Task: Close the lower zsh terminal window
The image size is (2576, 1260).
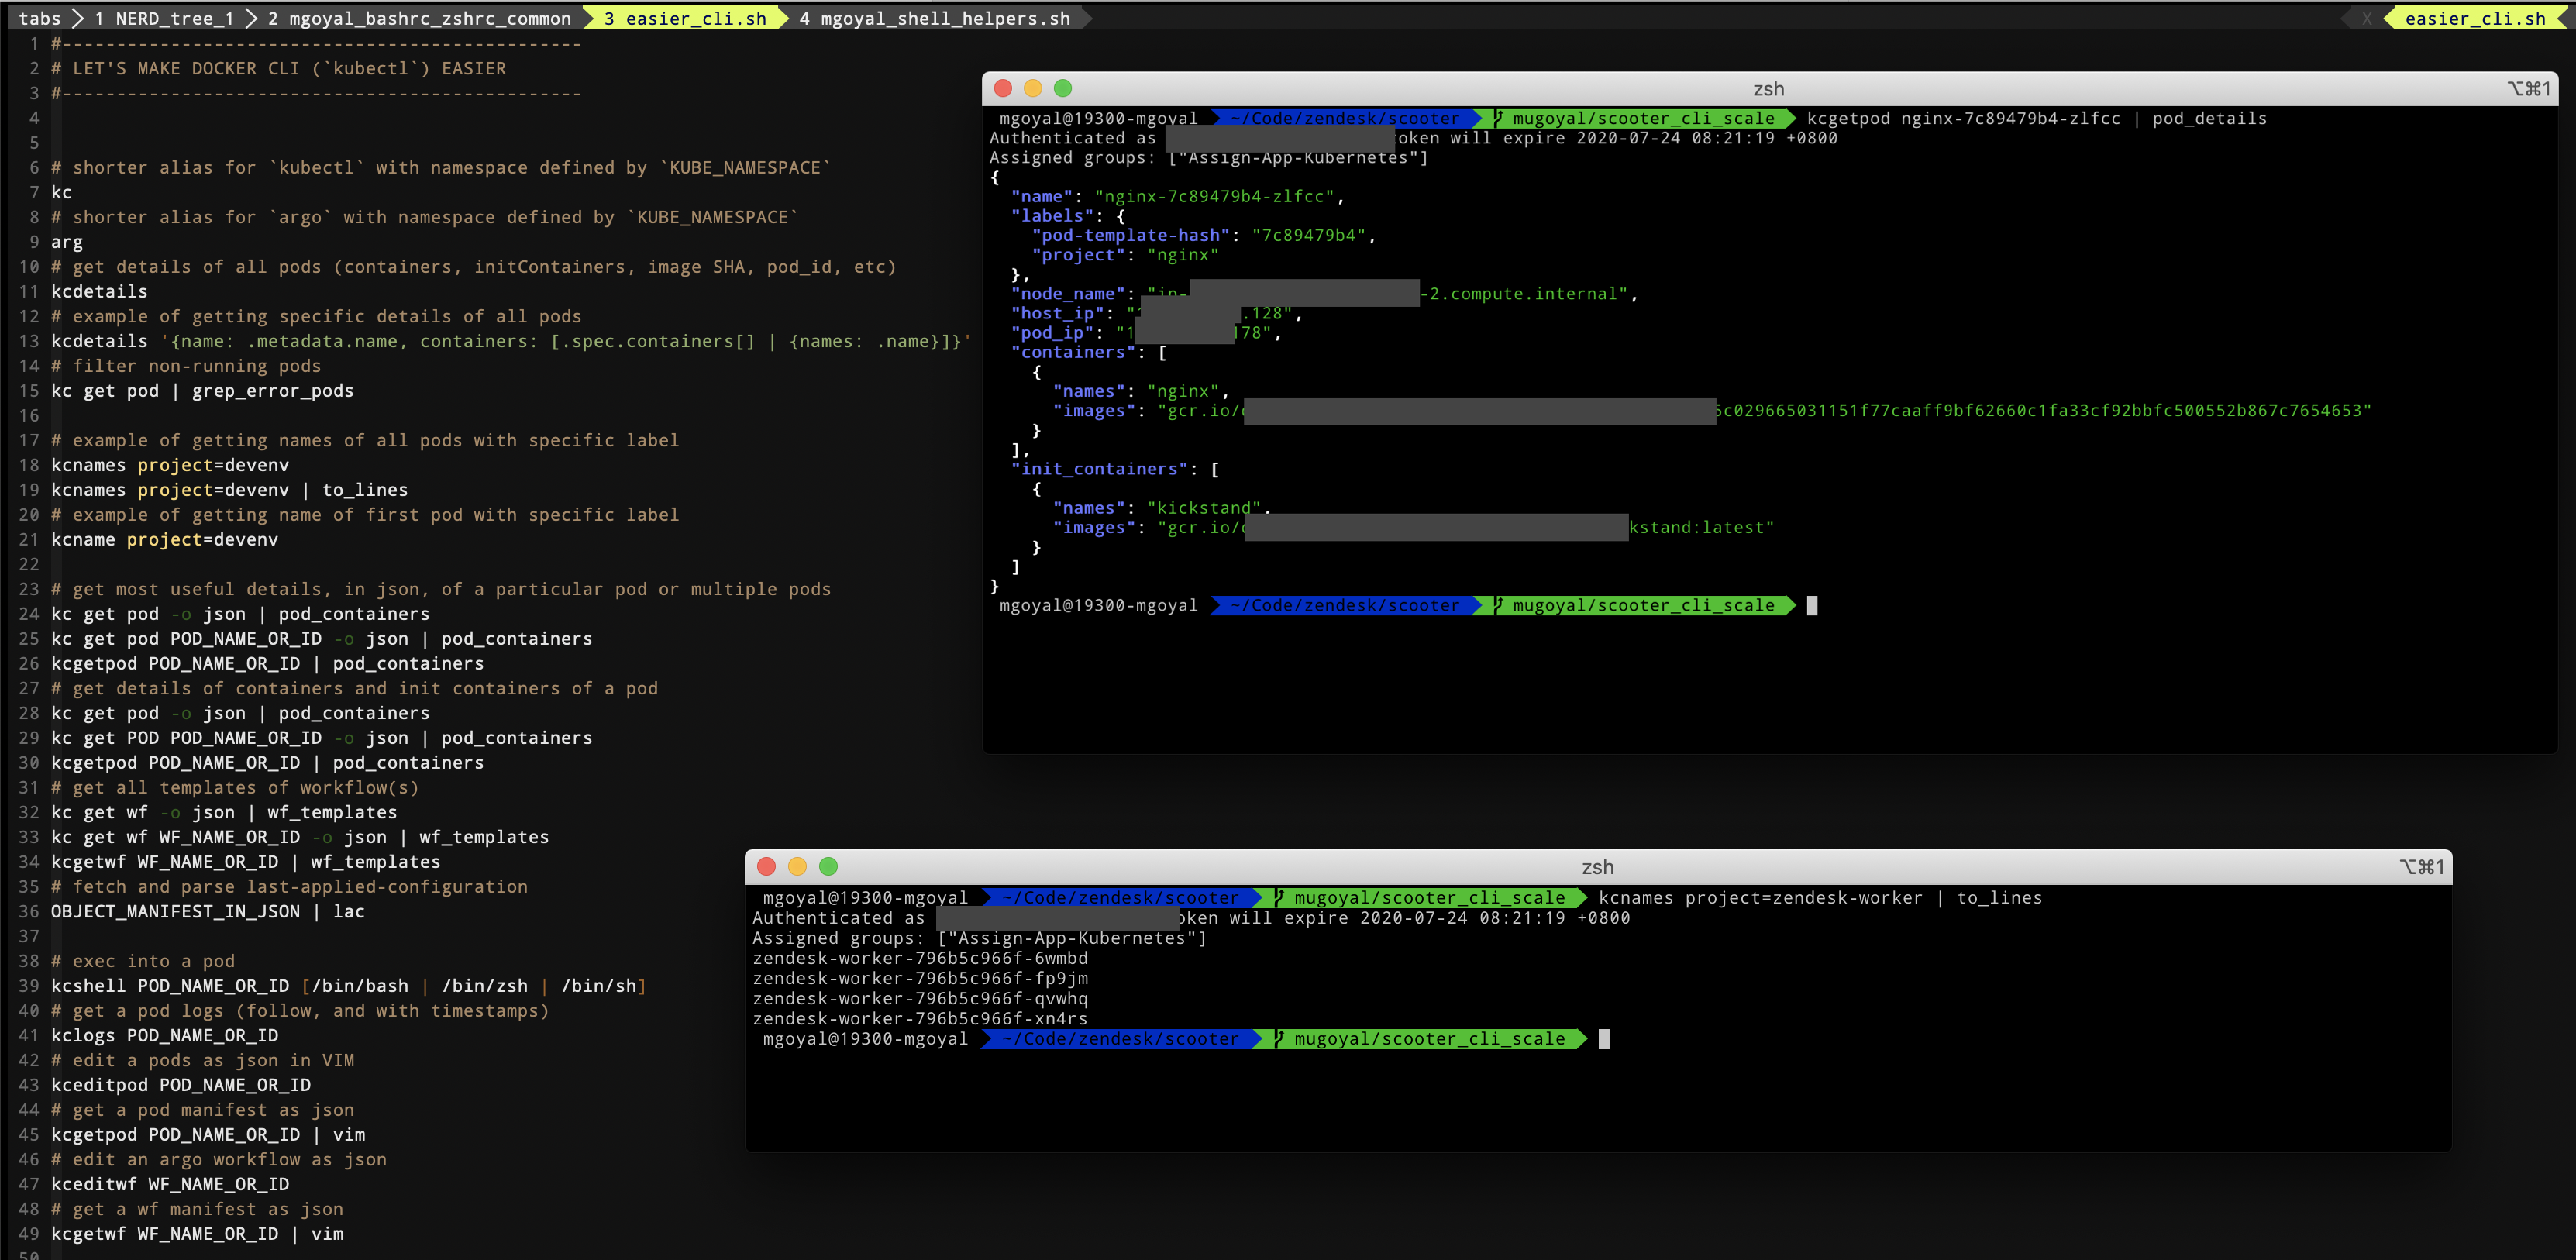Action: click(766, 866)
